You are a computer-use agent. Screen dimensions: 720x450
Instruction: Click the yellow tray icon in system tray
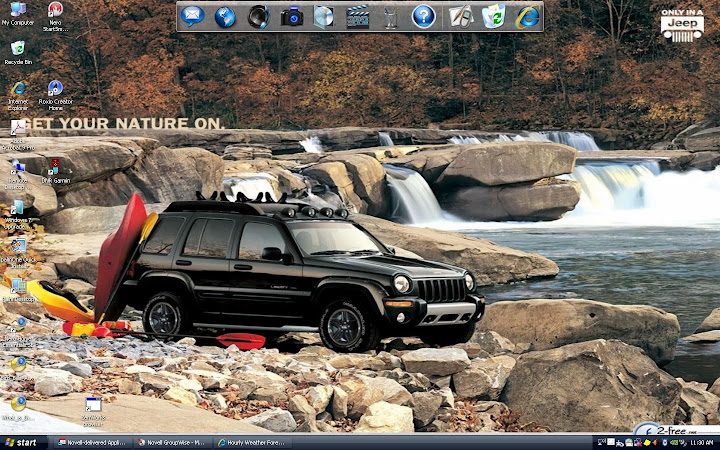pyautogui.click(x=647, y=443)
